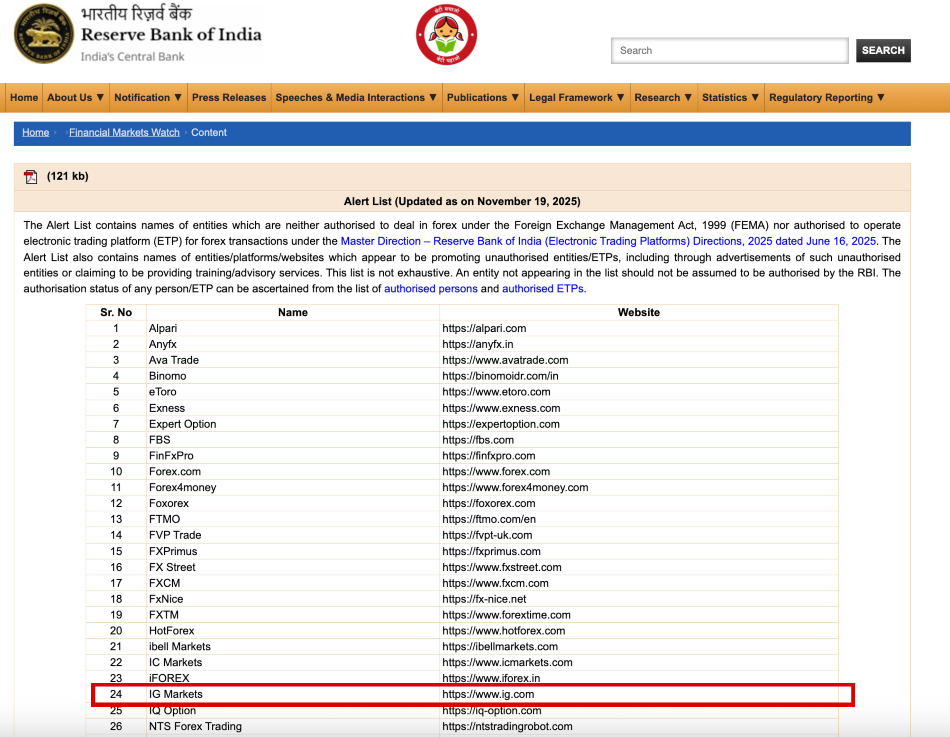The height and width of the screenshot is (737, 950).
Task: Select the Anyfx name cell
Action: [x=293, y=344]
